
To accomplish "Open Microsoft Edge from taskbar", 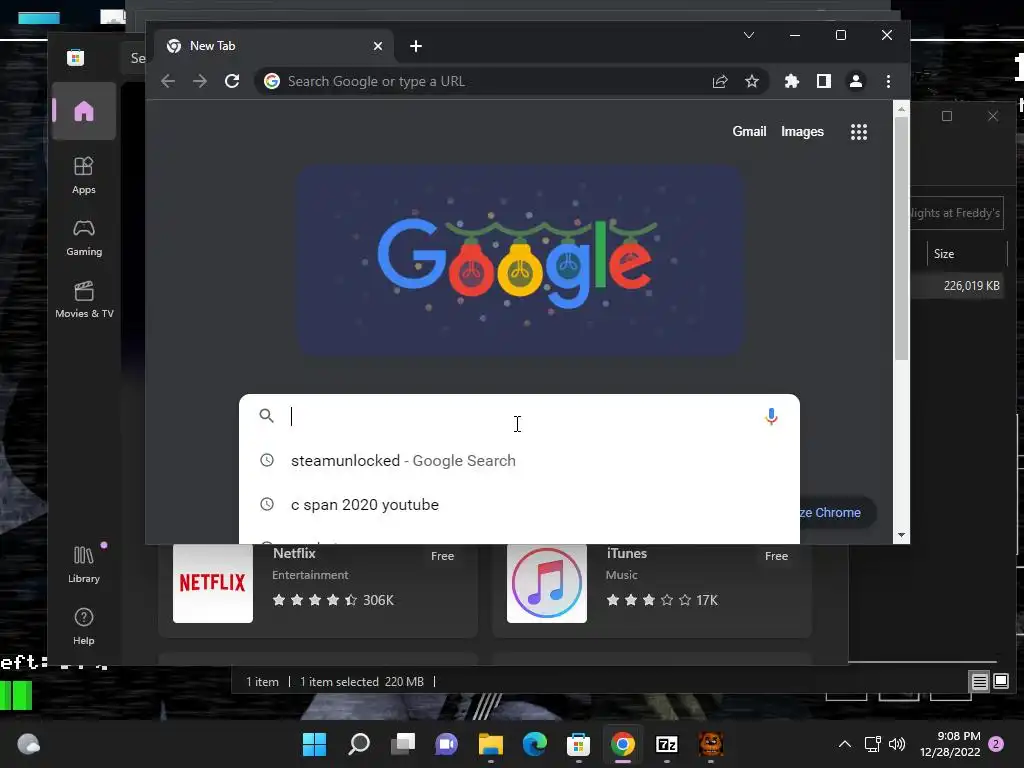I will pyautogui.click(x=534, y=744).
